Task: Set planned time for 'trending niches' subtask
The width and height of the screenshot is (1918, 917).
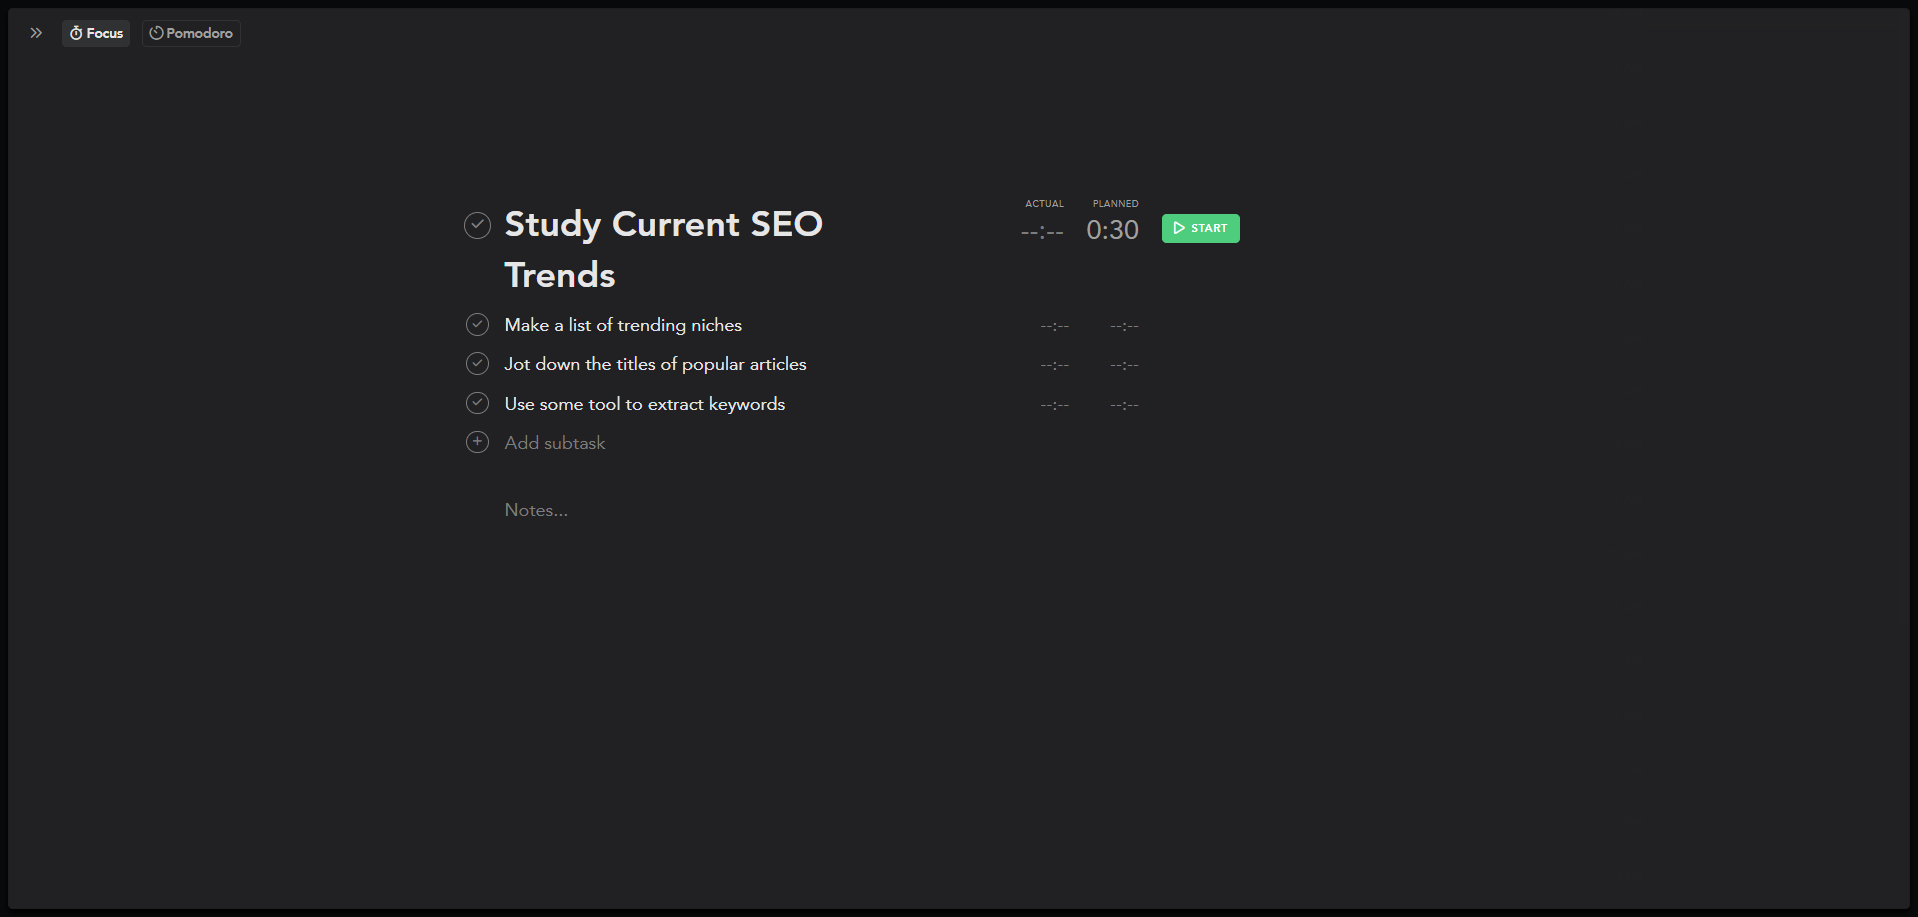Action: pos(1124,326)
